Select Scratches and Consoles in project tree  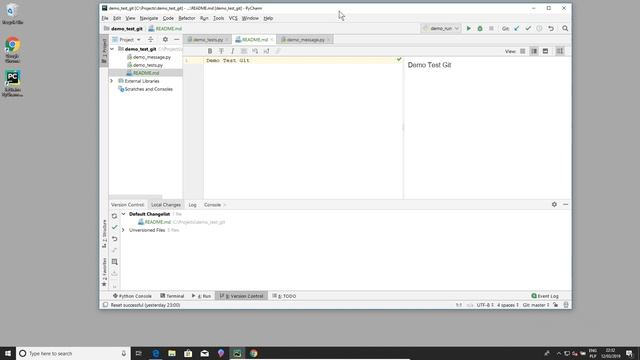pyautogui.click(x=145, y=89)
